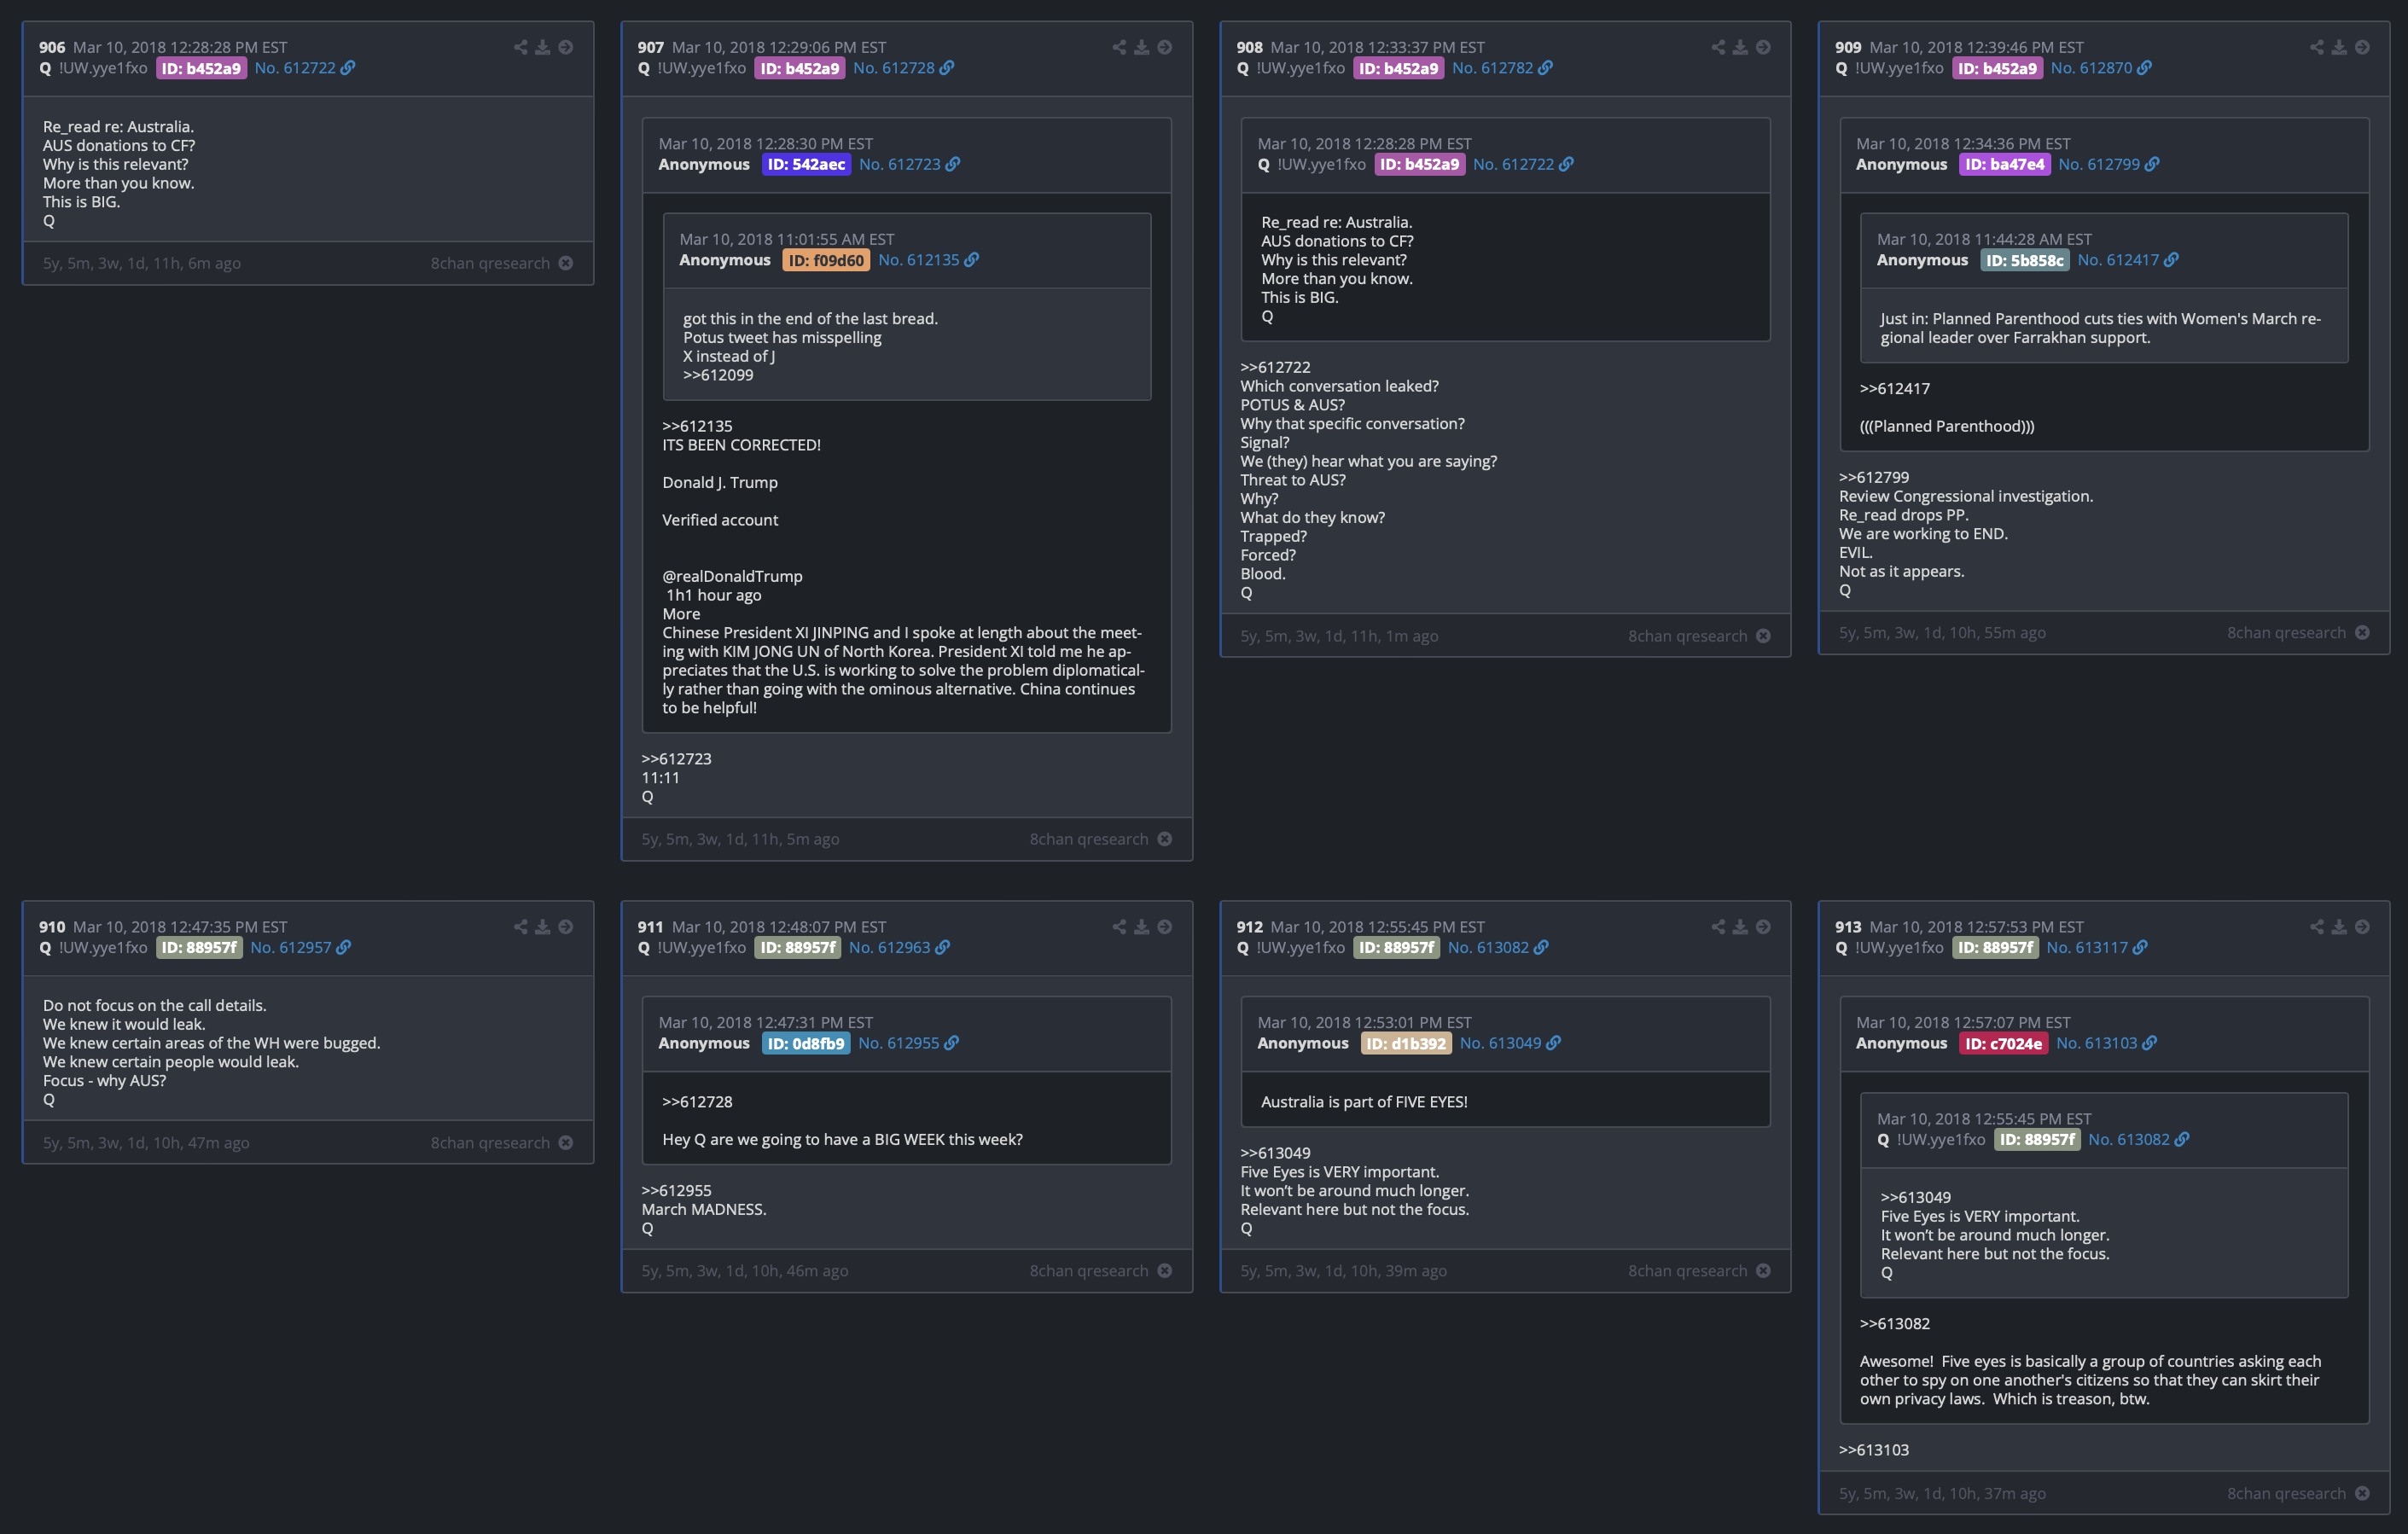Open link No. 612417 about Planned Parenthood

pos(2128,260)
